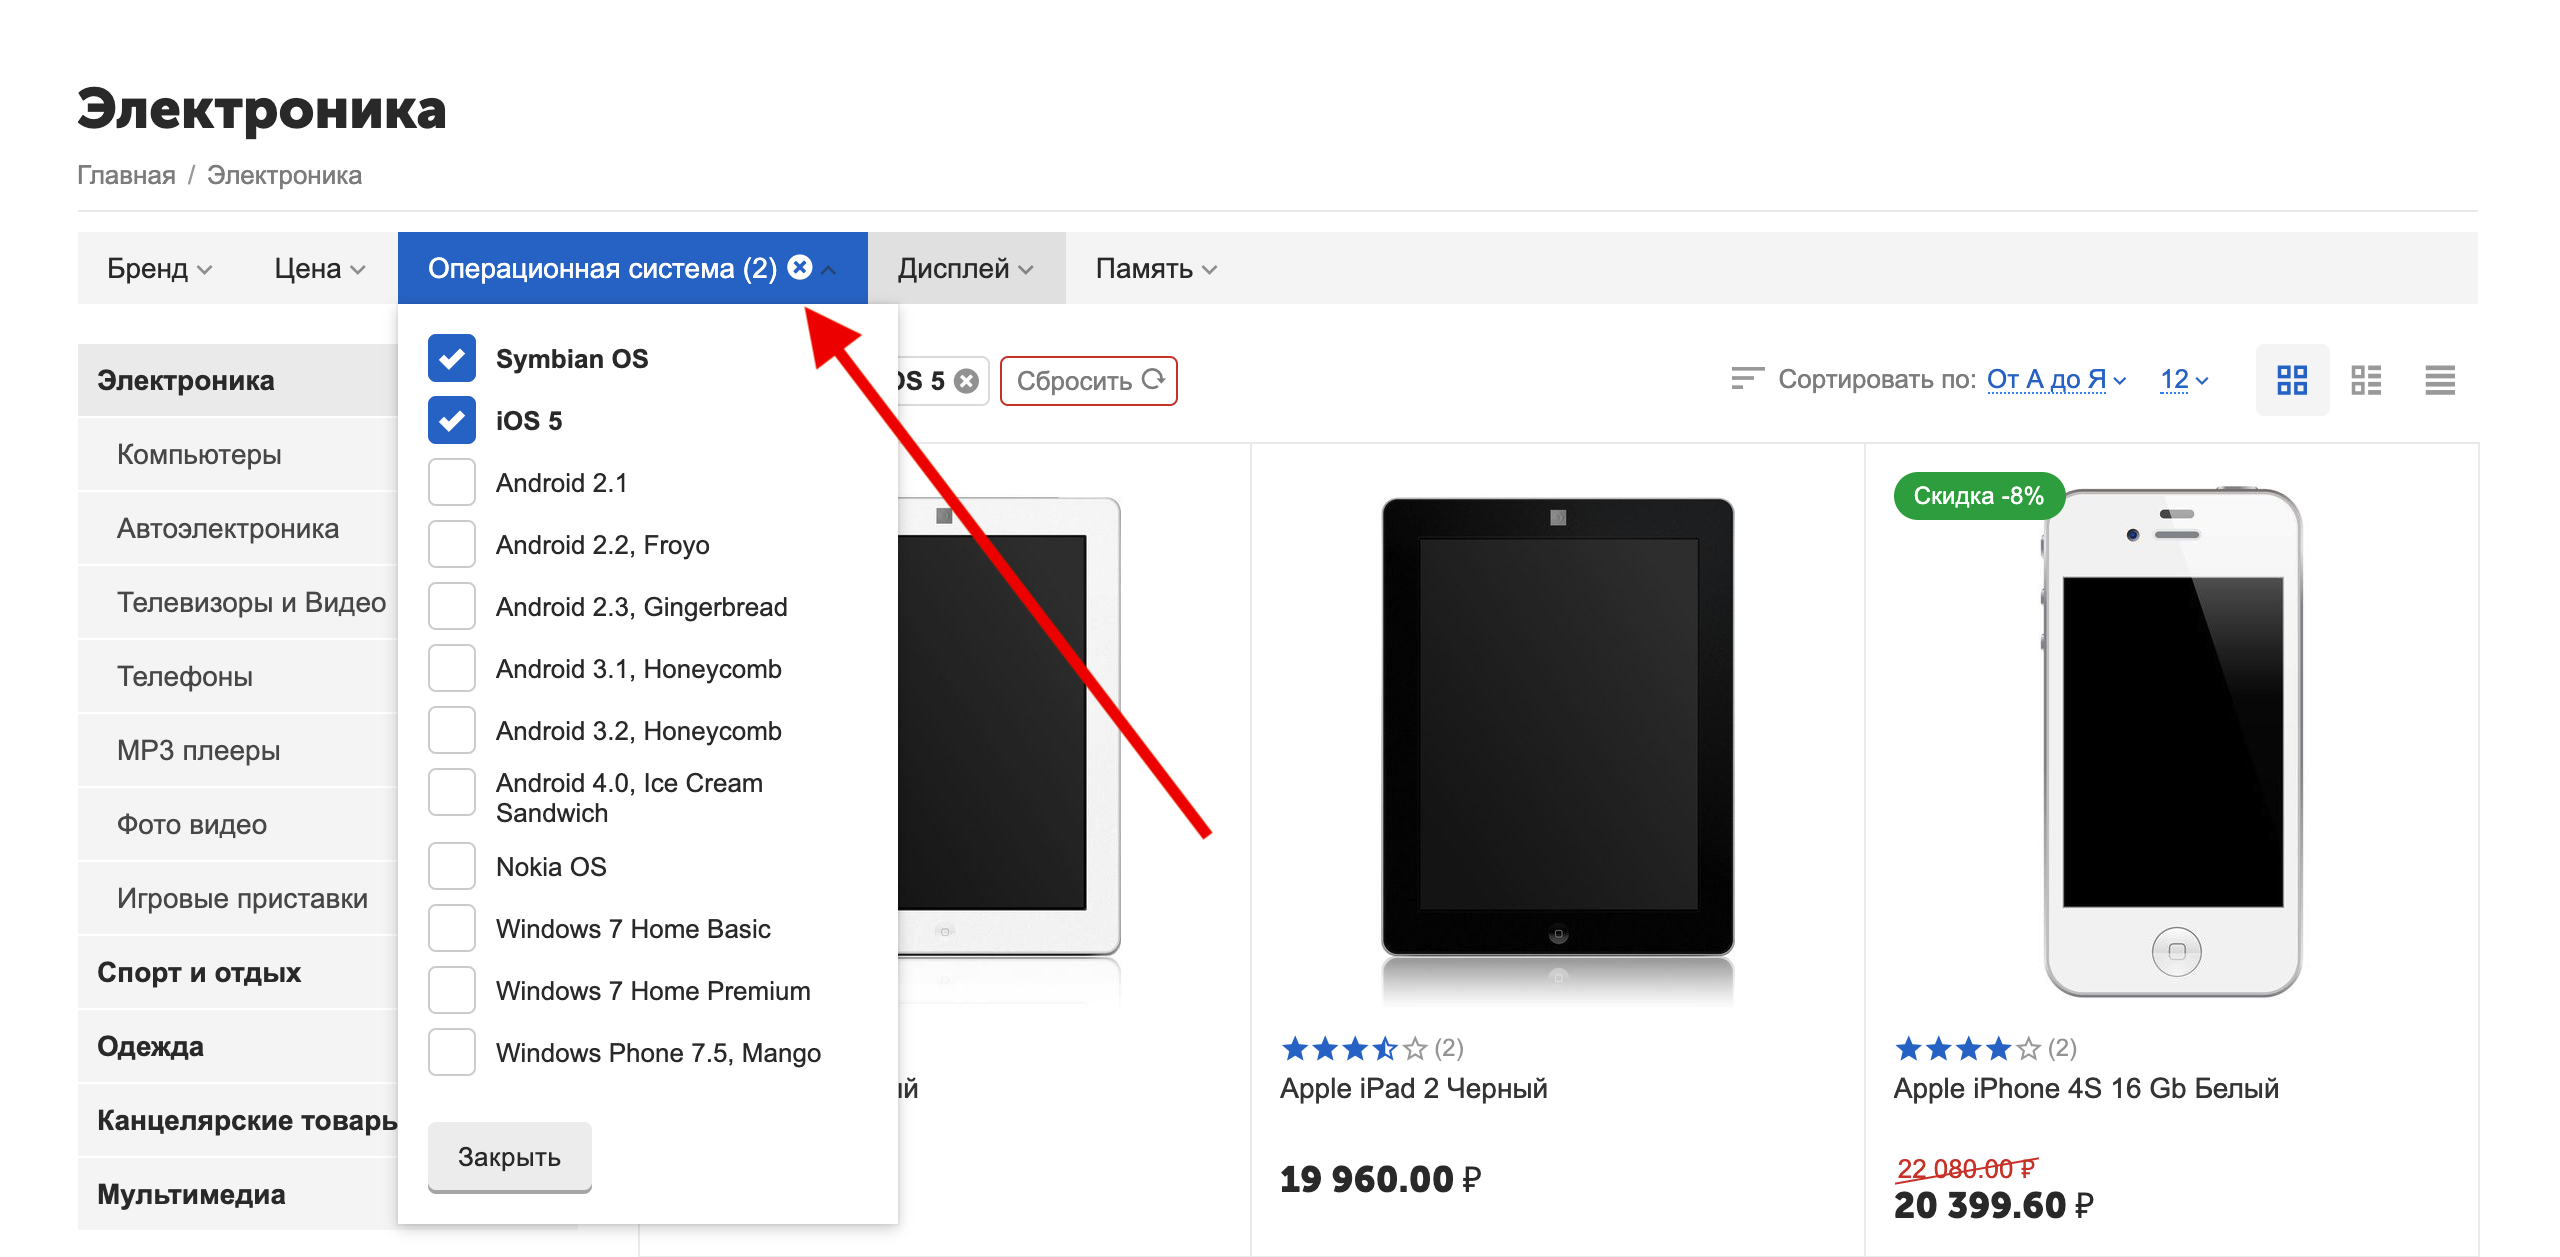Change items per page from 12
Image resolution: width=2560 pixels, height=1257 pixels.
point(2184,380)
